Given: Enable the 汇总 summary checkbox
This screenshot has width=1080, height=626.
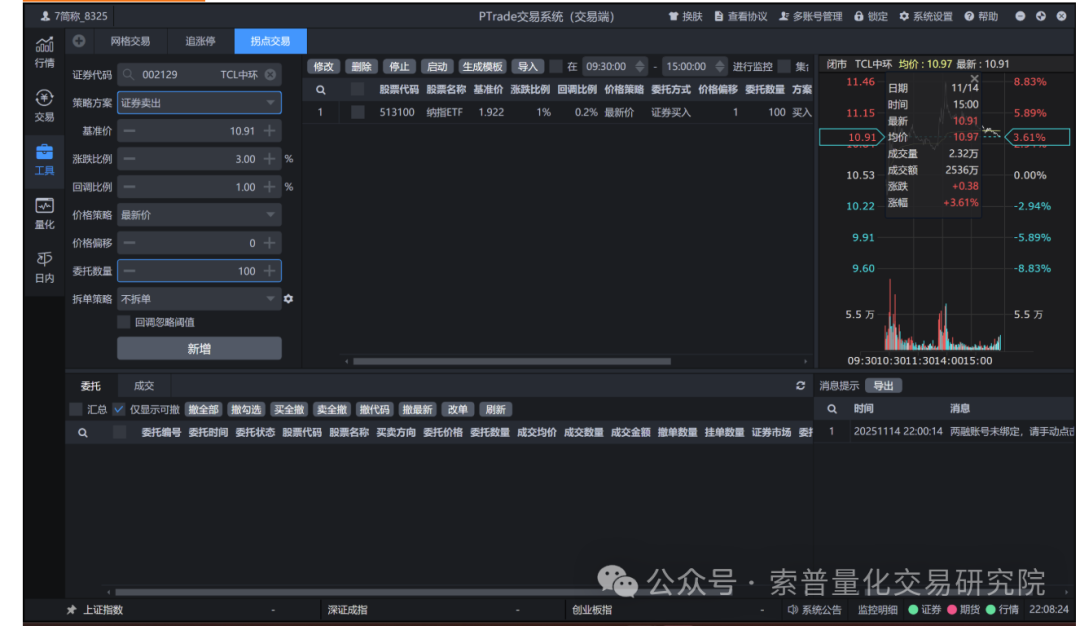Looking at the screenshot, I should 76,409.
